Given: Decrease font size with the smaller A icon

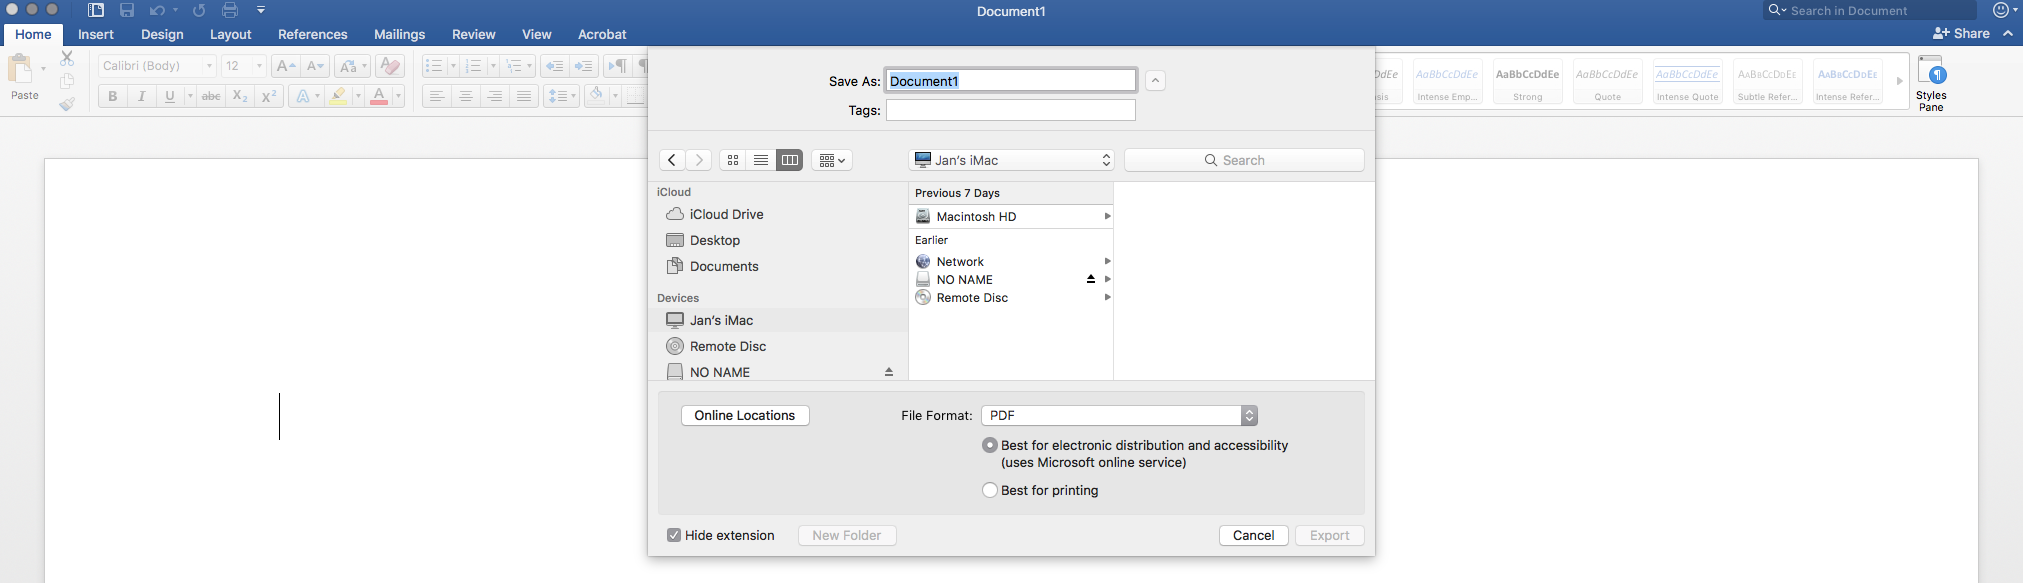Looking at the screenshot, I should pyautogui.click(x=315, y=66).
